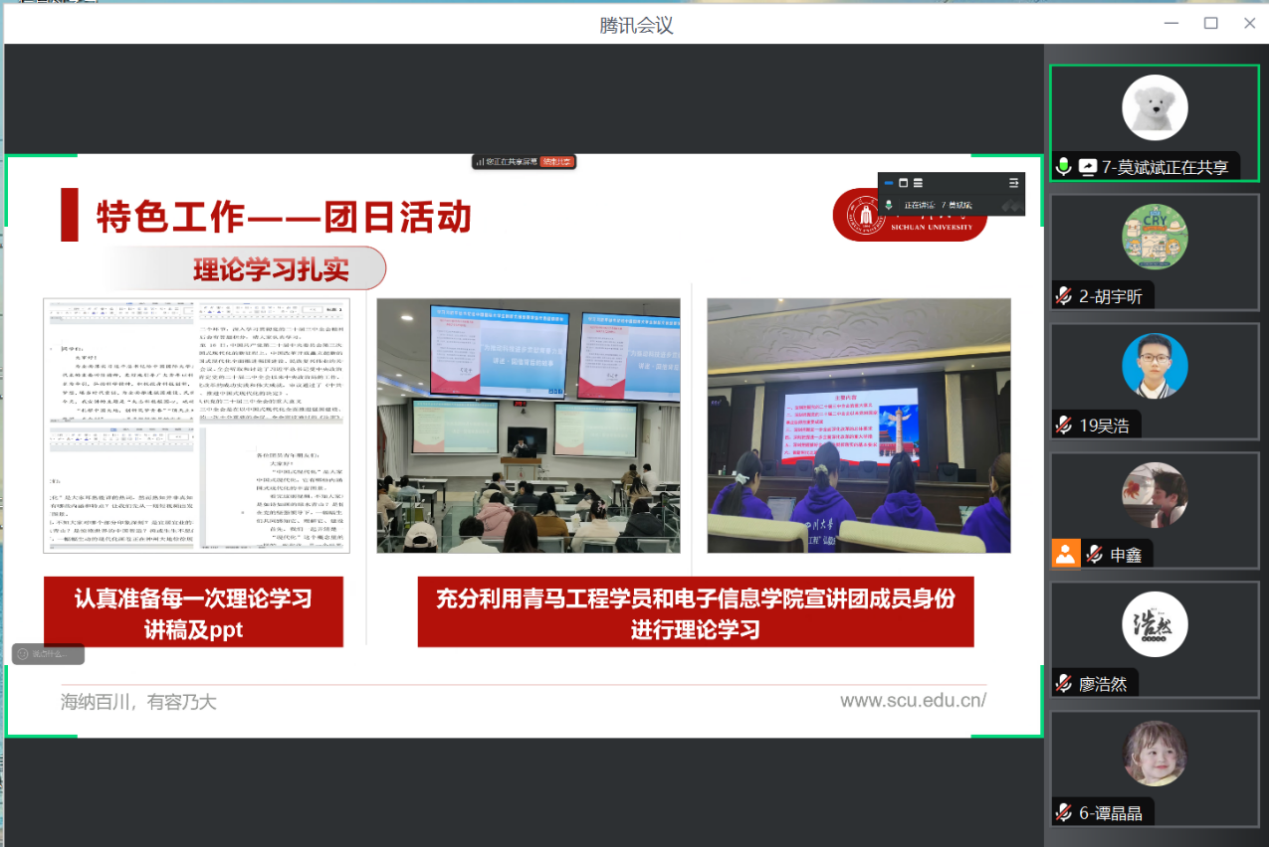Click the www.scu.edu.cn link on the slide

tap(913, 701)
